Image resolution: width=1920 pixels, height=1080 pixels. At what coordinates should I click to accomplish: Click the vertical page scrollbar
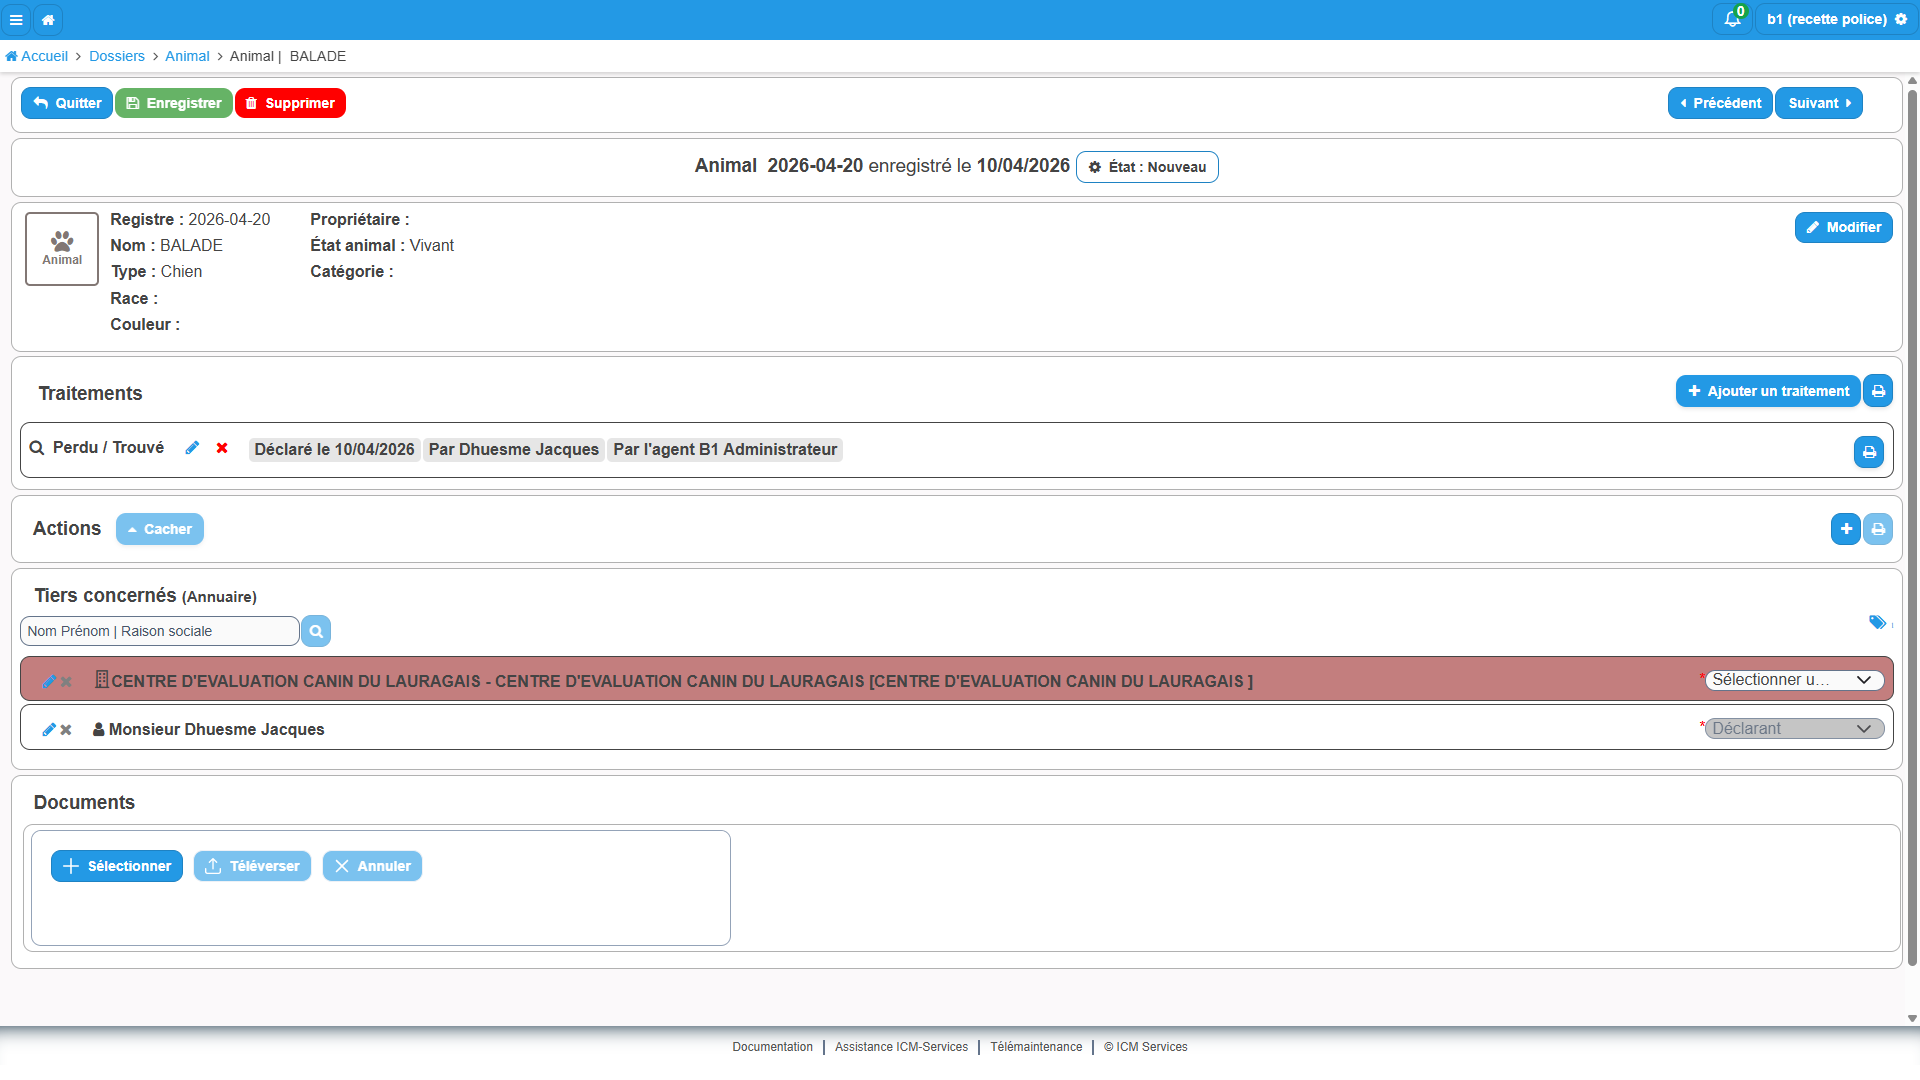point(1912,527)
